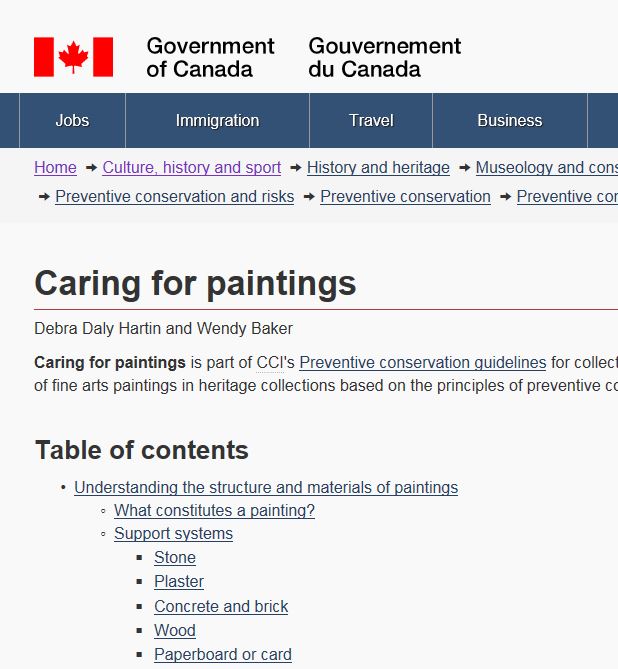Screen dimensions: 618x669
Task: Click the Government of Canada wordmark text
Action: click(x=210, y=58)
